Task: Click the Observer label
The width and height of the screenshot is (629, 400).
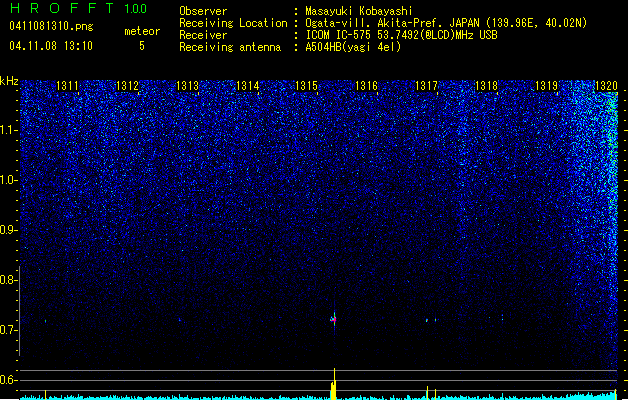Action: 203,11
